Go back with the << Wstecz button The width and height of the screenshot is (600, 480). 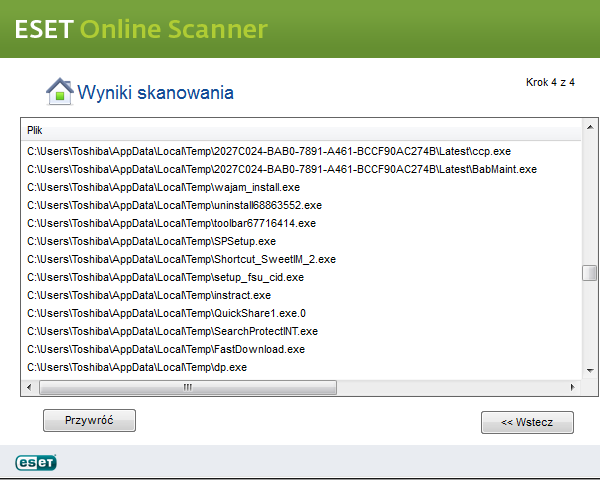(527, 422)
